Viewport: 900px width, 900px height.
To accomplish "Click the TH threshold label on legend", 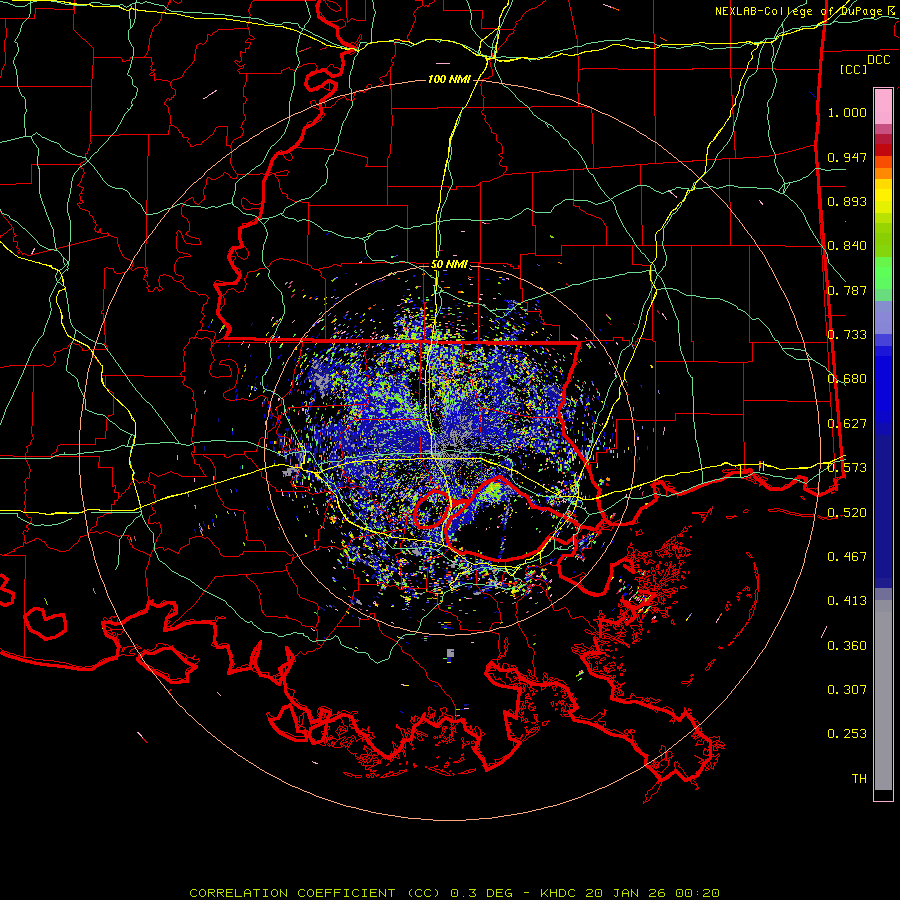I will click(x=859, y=779).
